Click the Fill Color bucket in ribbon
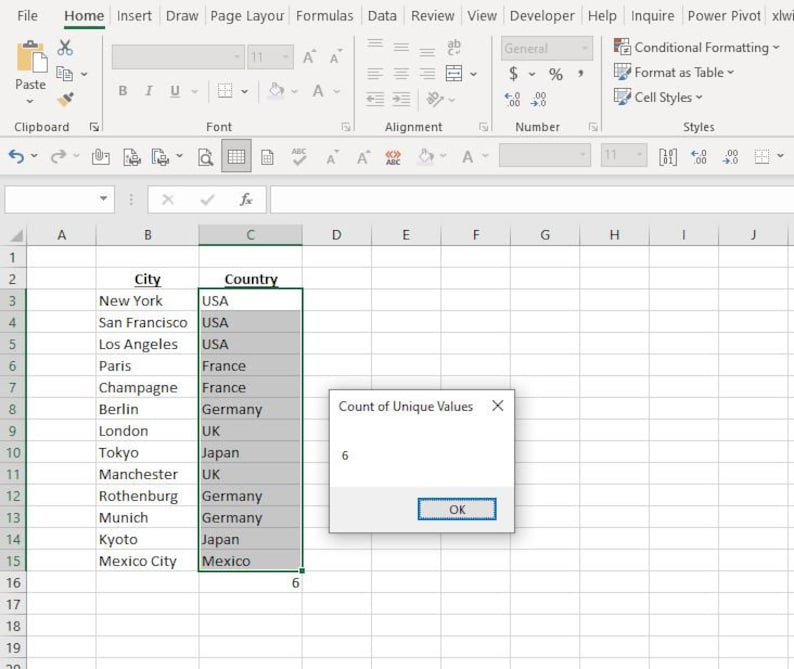The image size is (794, 669). pos(276,91)
